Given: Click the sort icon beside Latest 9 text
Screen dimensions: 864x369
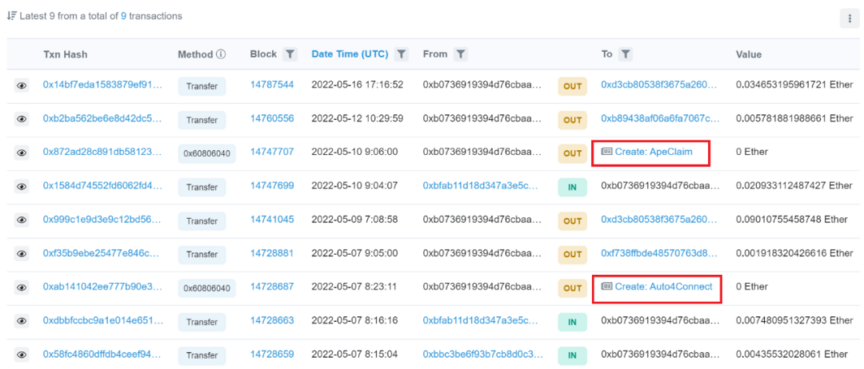Looking at the screenshot, I should (11, 17).
